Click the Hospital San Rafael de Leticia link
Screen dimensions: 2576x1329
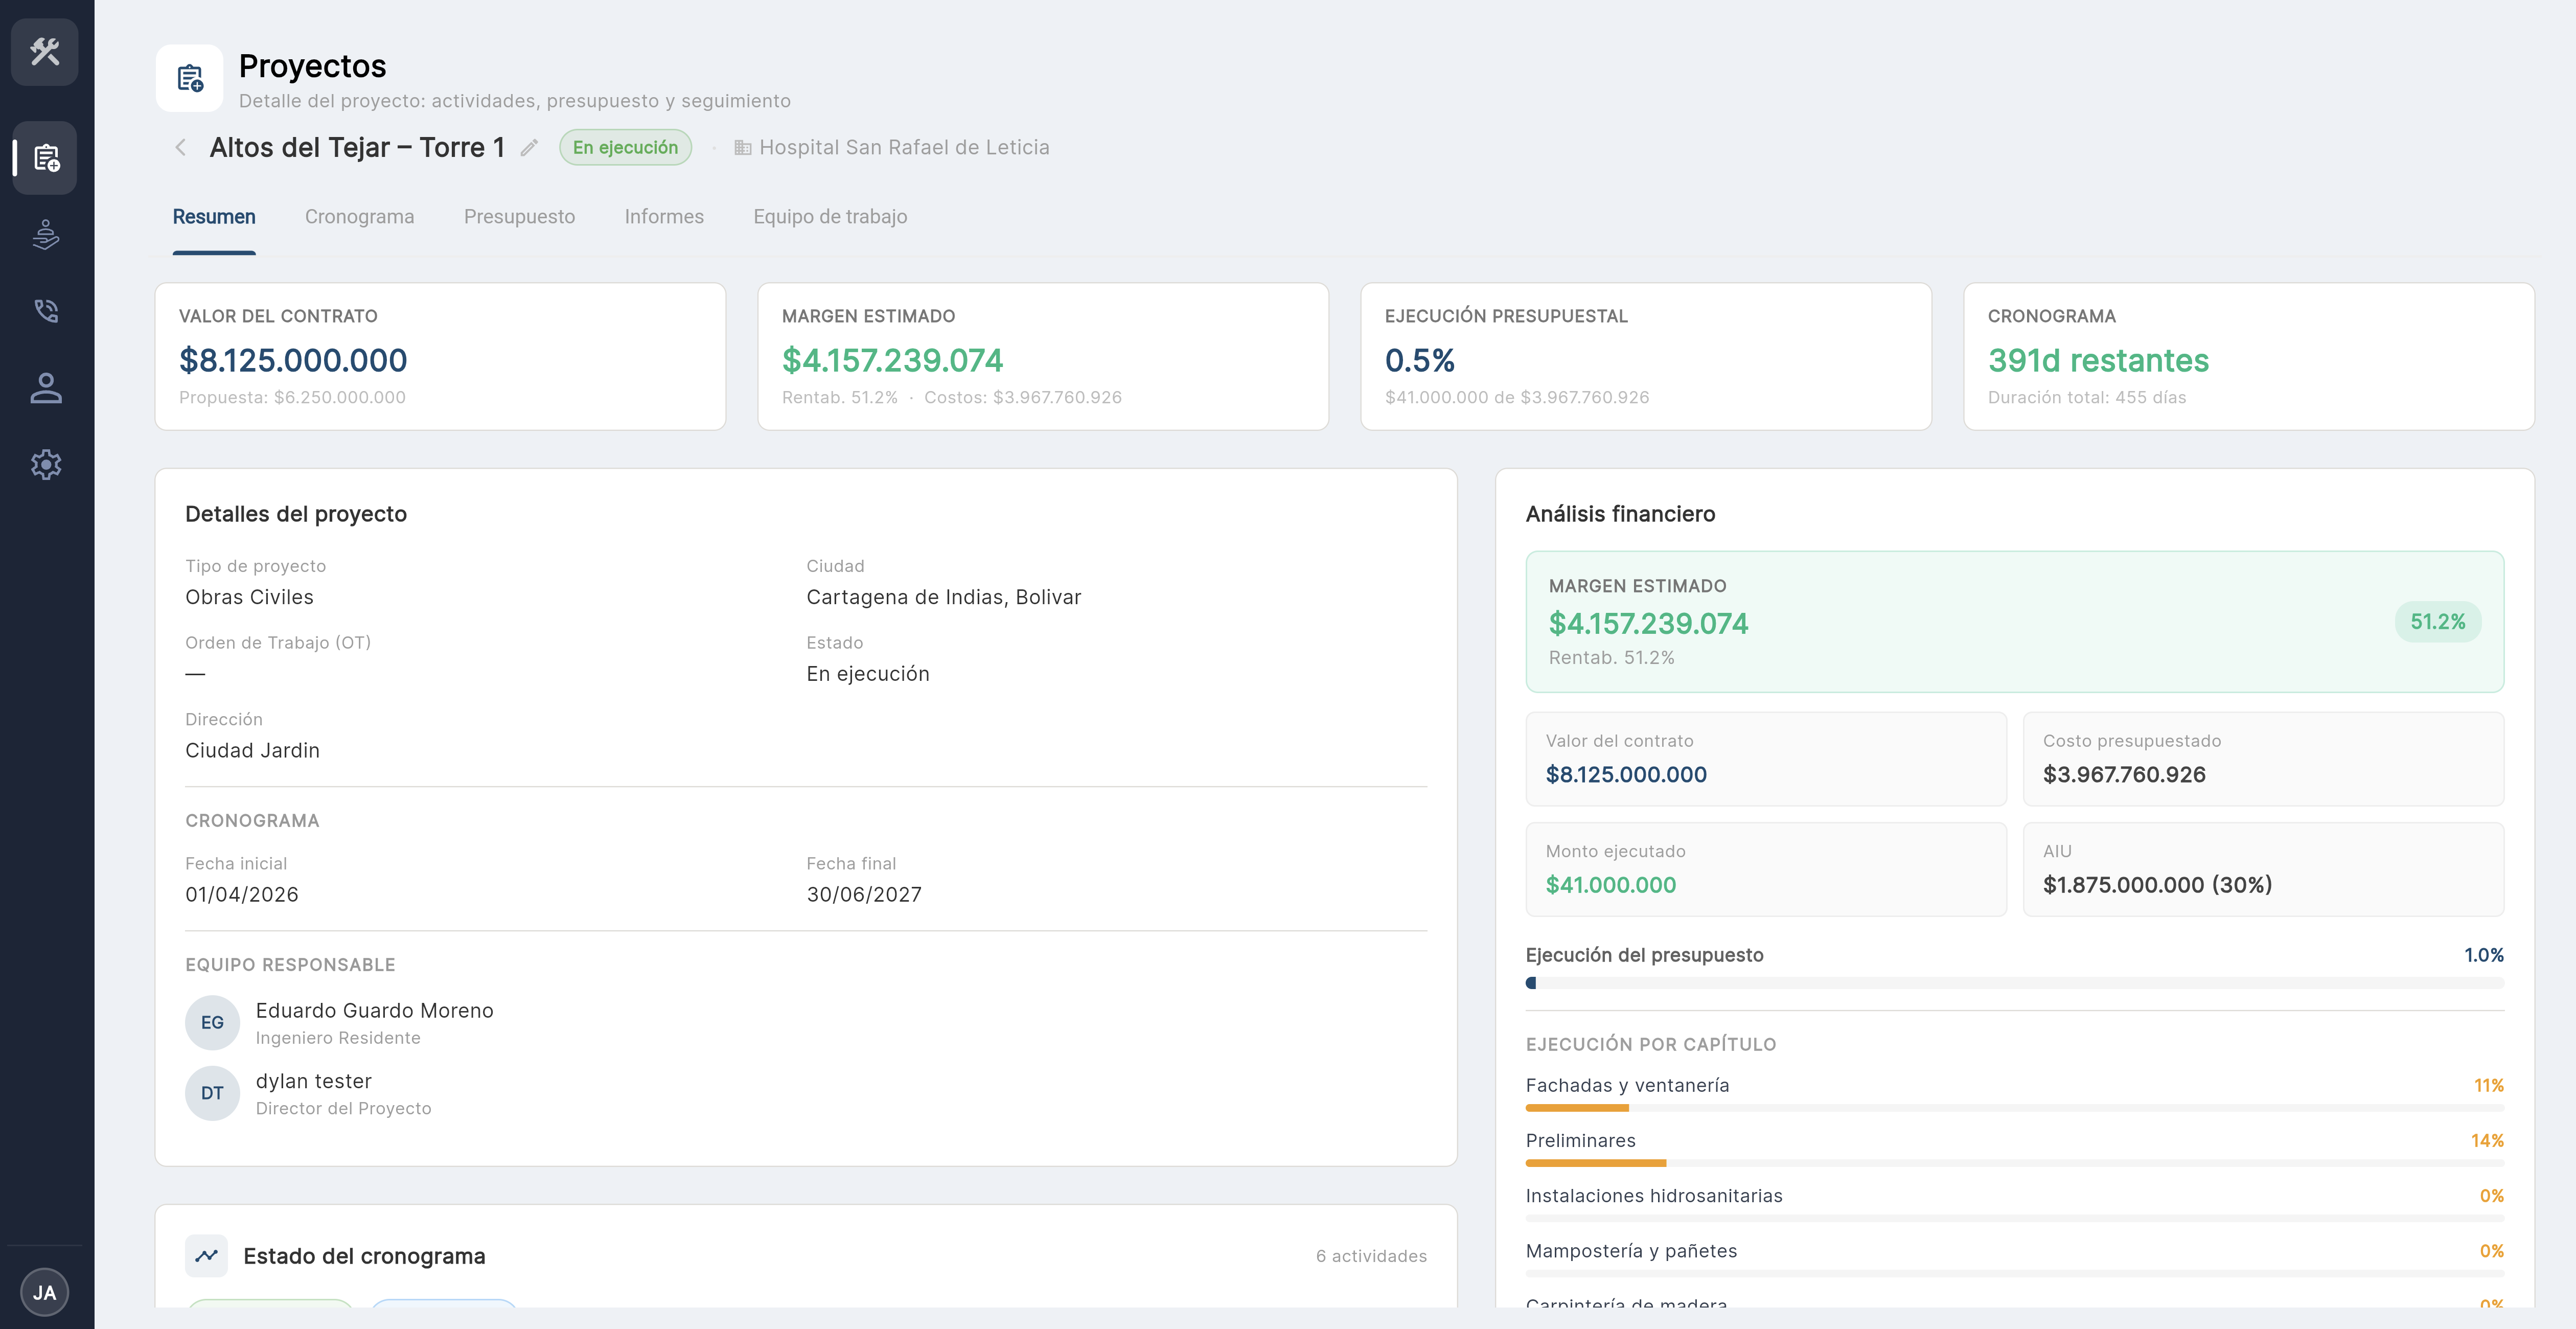904,147
